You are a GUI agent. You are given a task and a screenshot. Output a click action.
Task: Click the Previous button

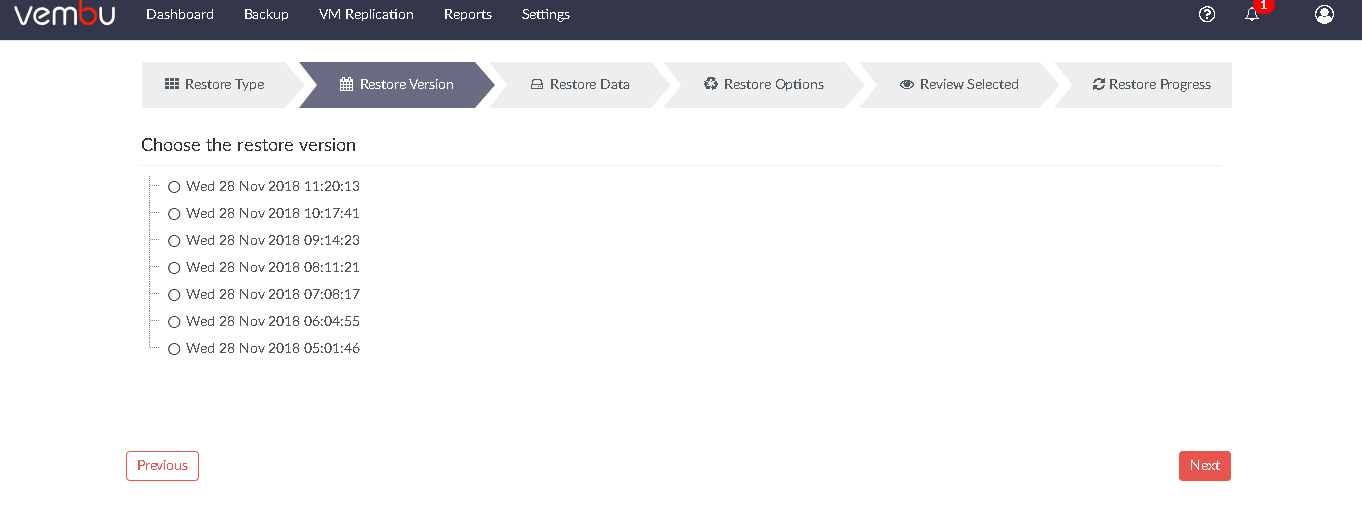[x=162, y=465]
